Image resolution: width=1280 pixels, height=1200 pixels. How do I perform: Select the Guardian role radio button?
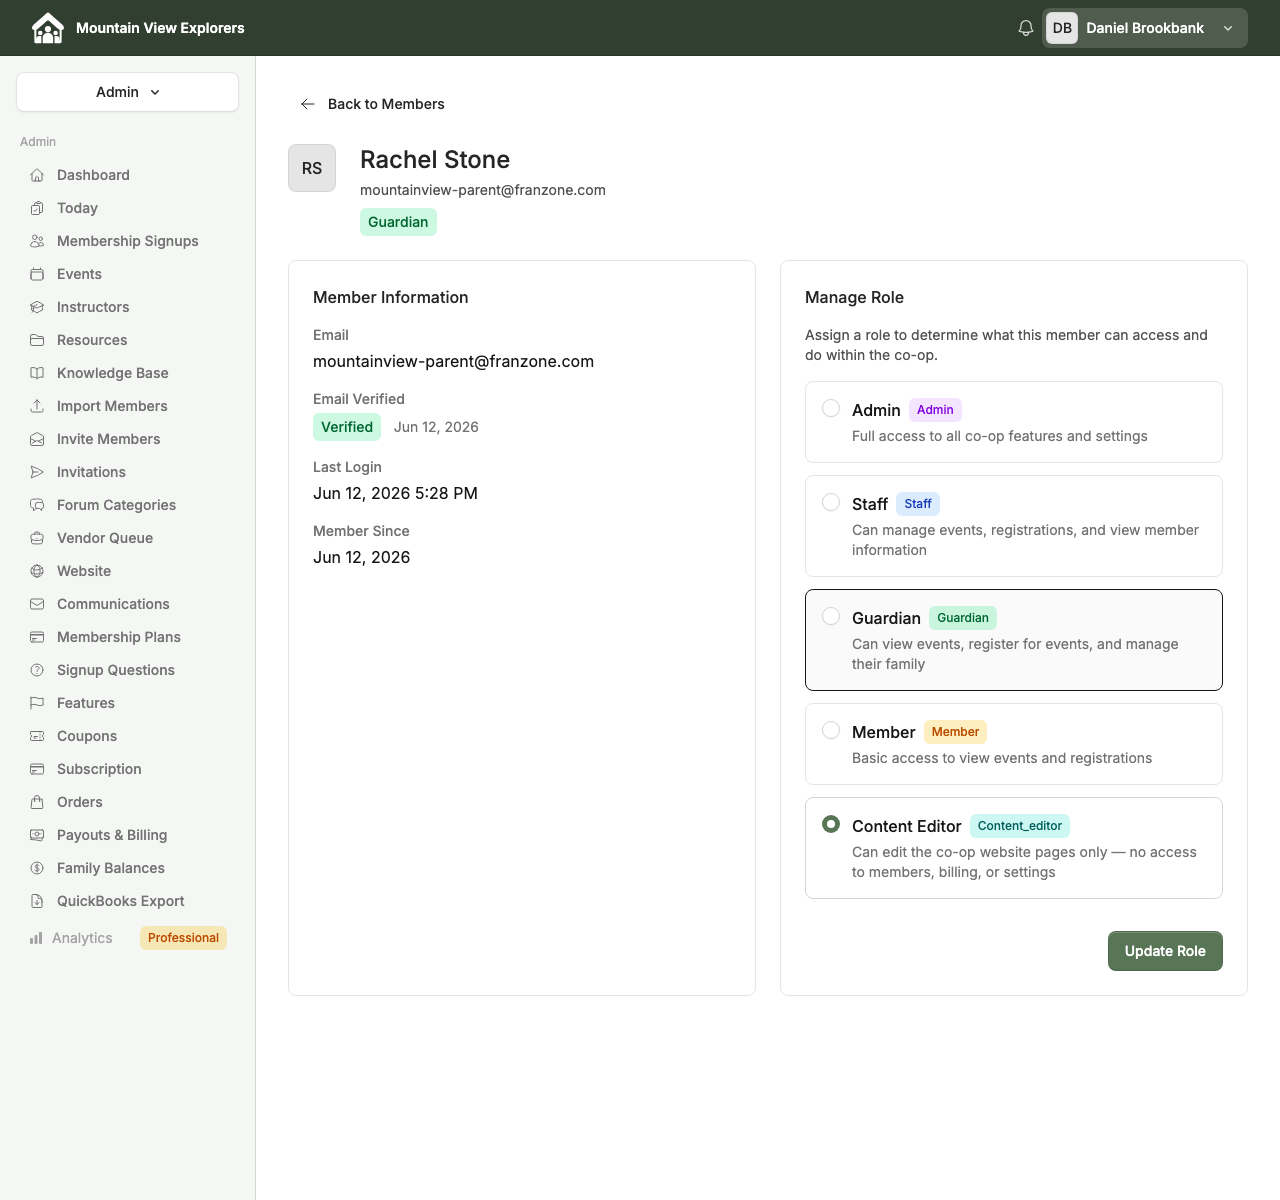point(831,616)
